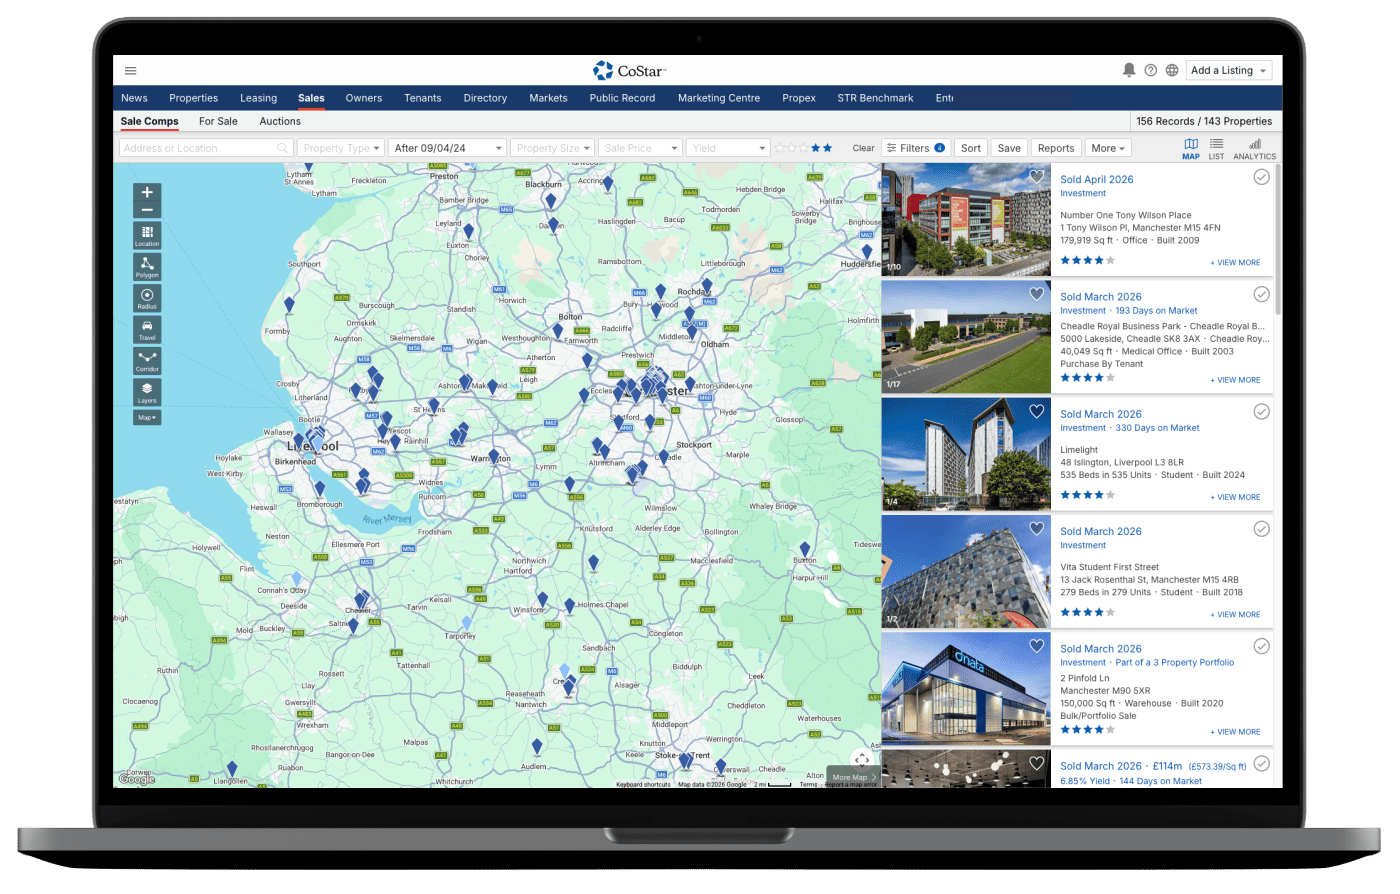Screen dimensions: 1400x894
Task: Set the star rating filter
Action: (x=803, y=148)
